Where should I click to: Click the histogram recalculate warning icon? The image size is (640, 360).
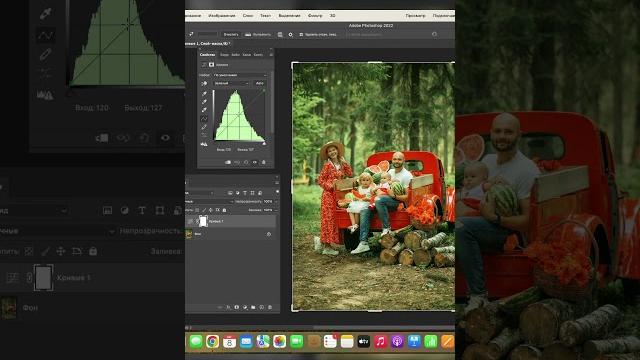click(x=204, y=144)
